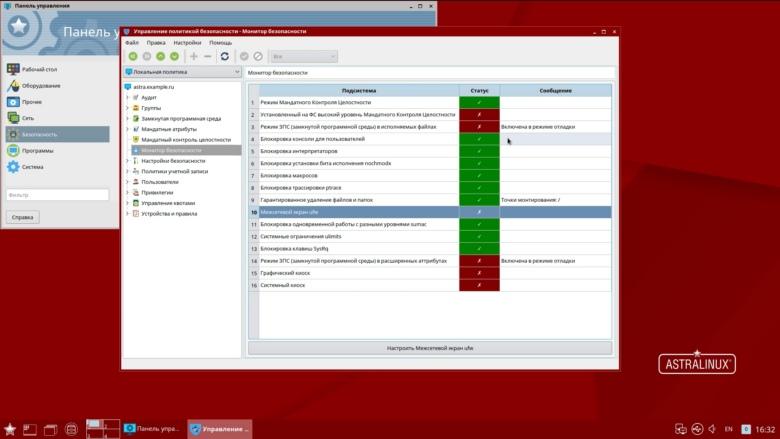Click the Фильтр input field
The height and width of the screenshot is (439, 780).
pyautogui.click(x=58, y=195)
